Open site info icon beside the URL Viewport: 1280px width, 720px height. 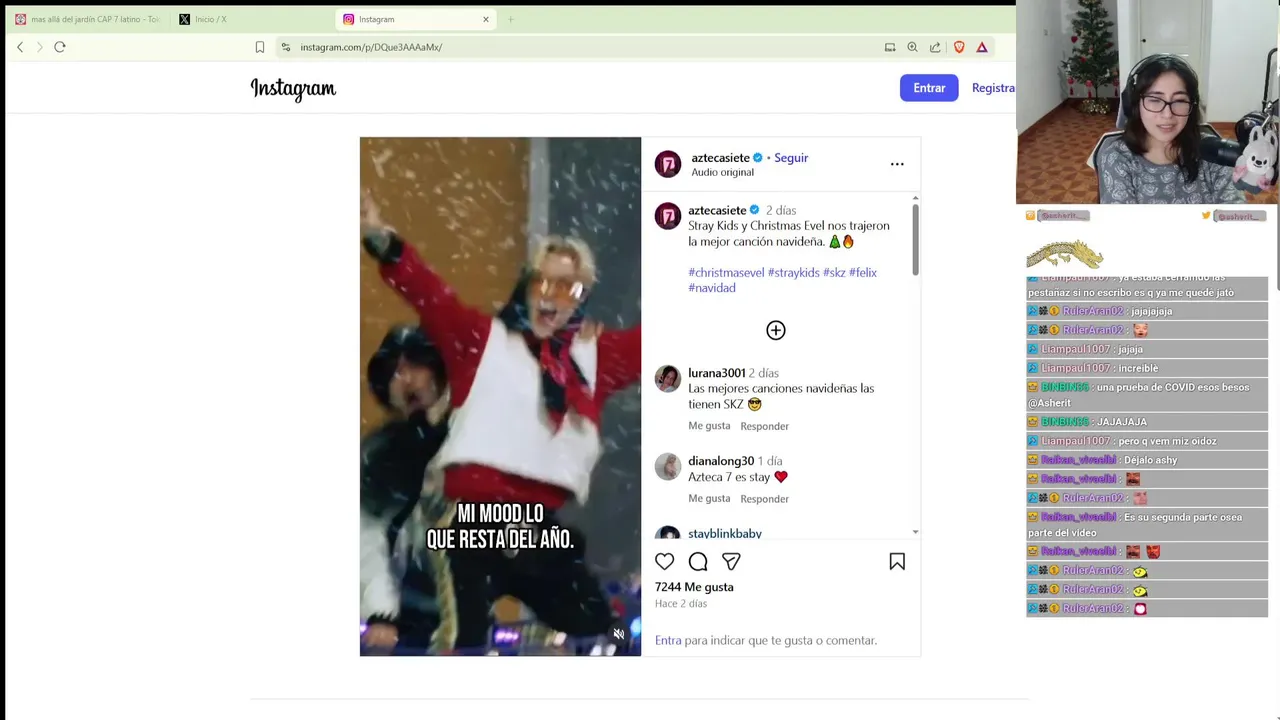coord(286,47)
